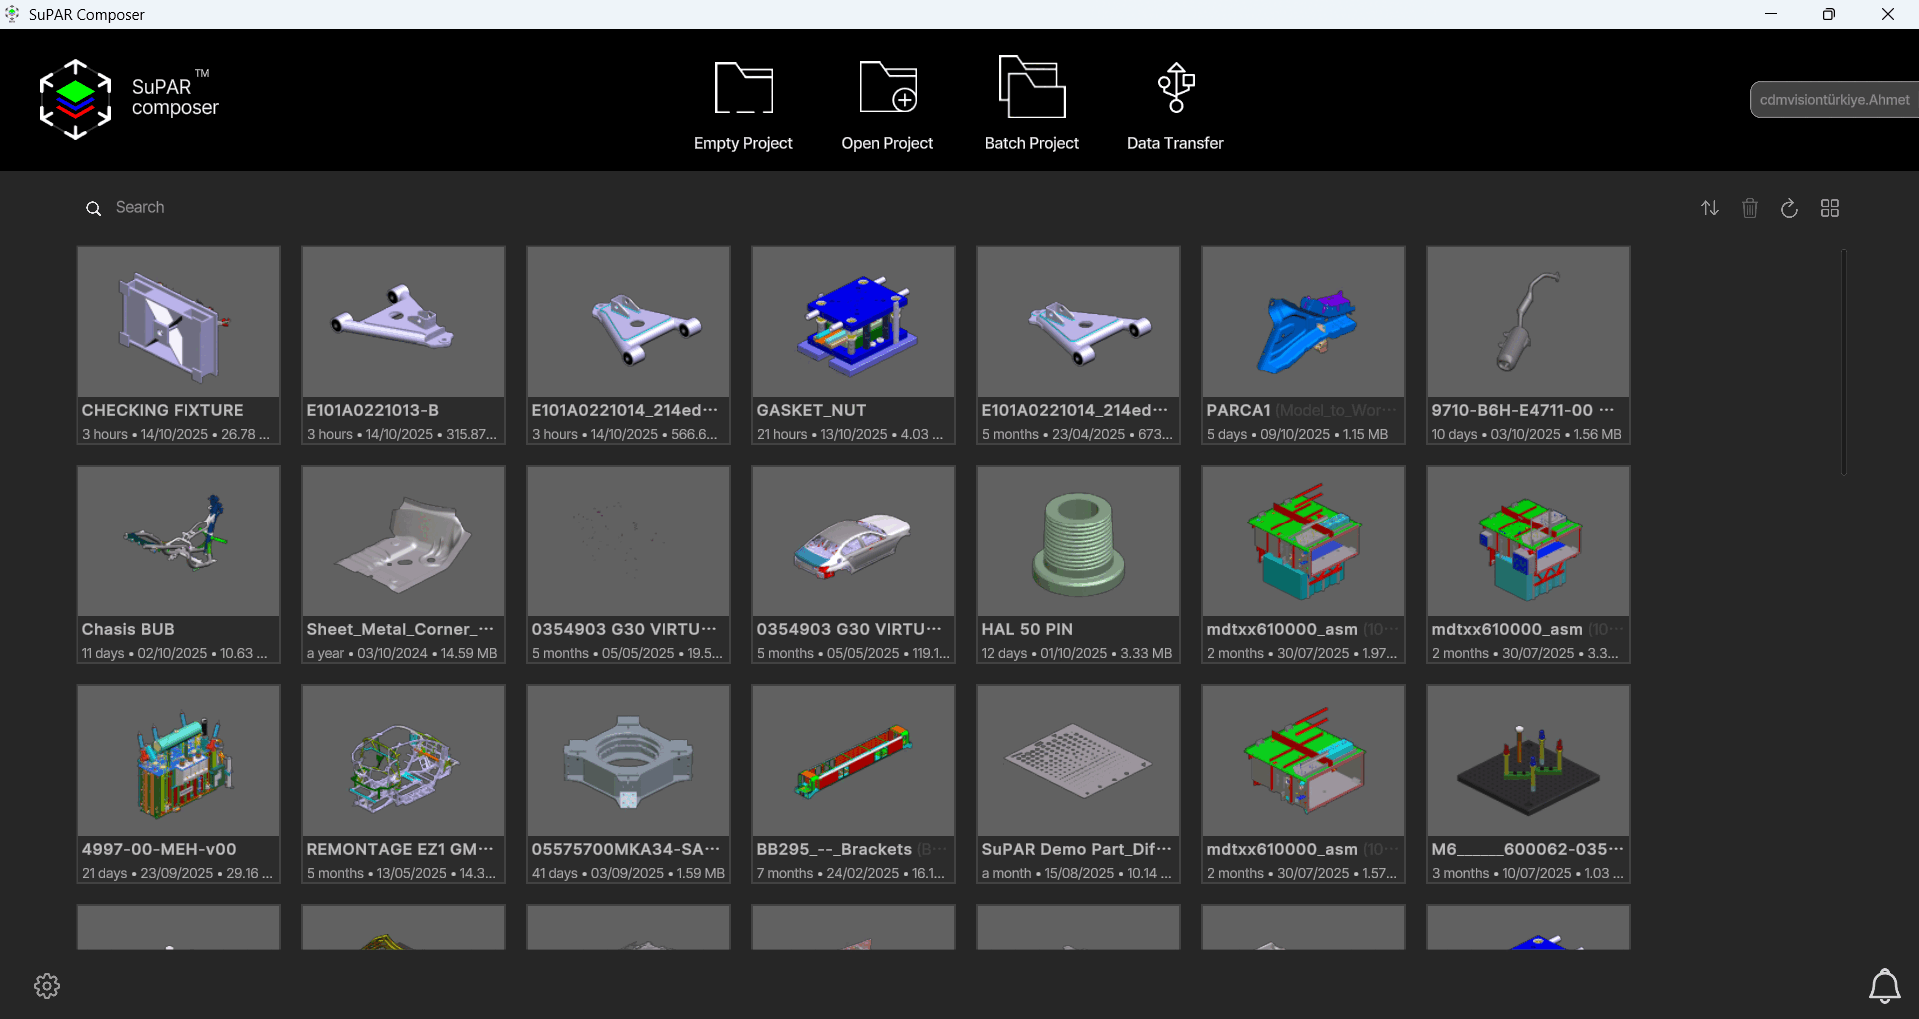Refresh the project list
The width and height of the screenshot is (1919, 1019).
click(x=1790, y=208)
